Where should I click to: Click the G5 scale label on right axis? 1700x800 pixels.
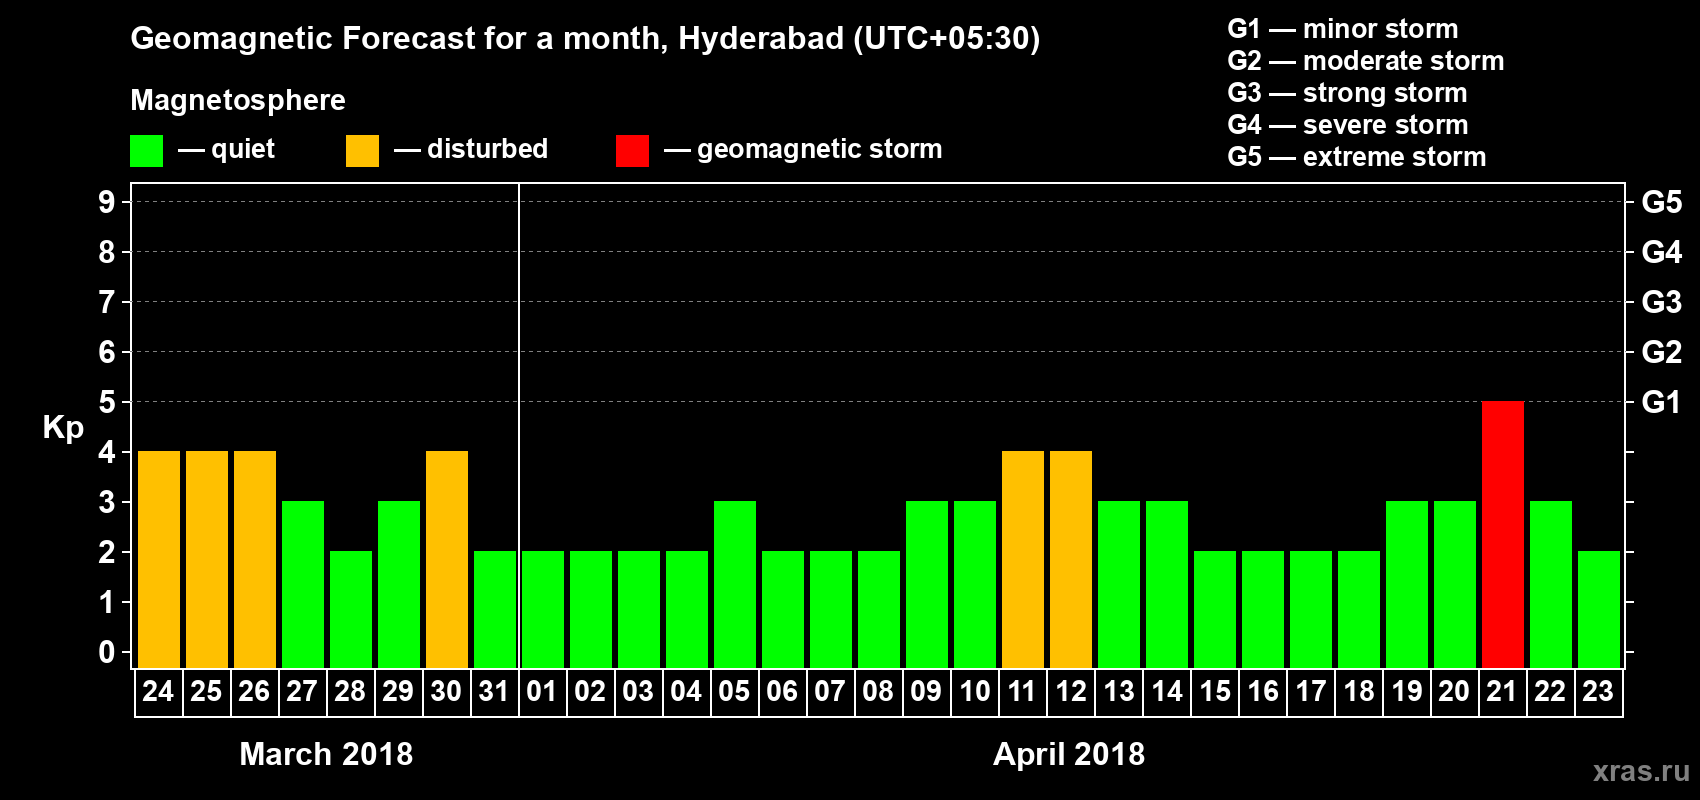tap(1661, 202)
